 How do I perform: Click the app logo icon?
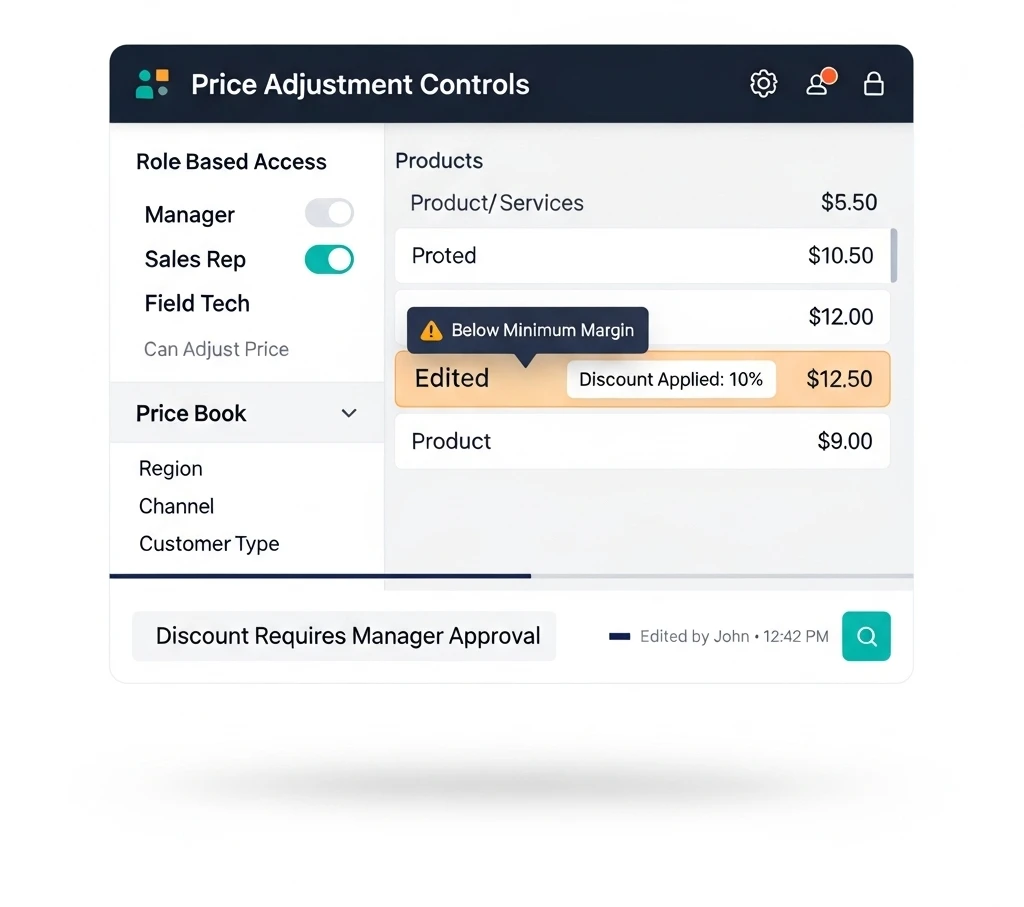(x=153, y=84)
